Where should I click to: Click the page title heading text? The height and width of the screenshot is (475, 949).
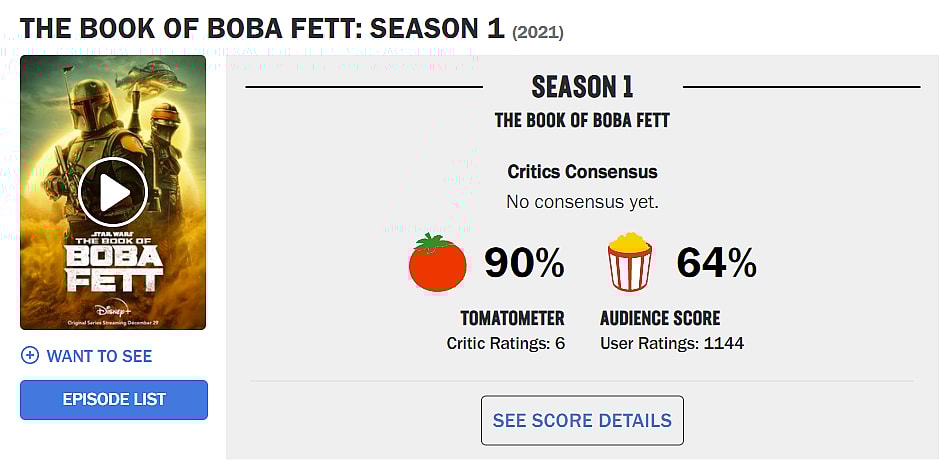tap(262, 28)
